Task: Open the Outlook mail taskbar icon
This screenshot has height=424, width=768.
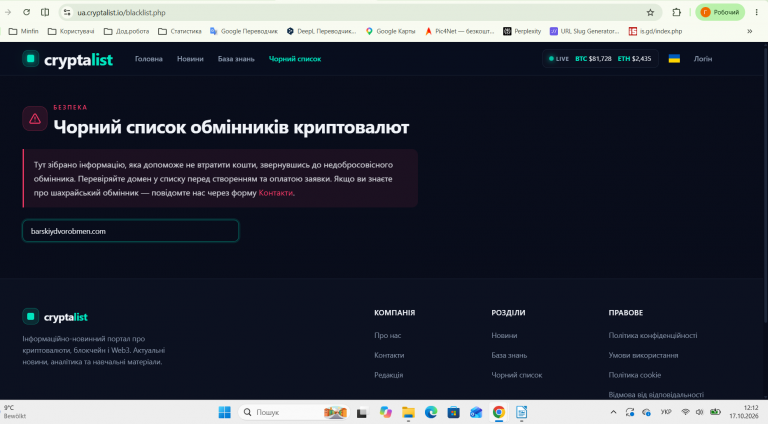Action: click(476, 412)
